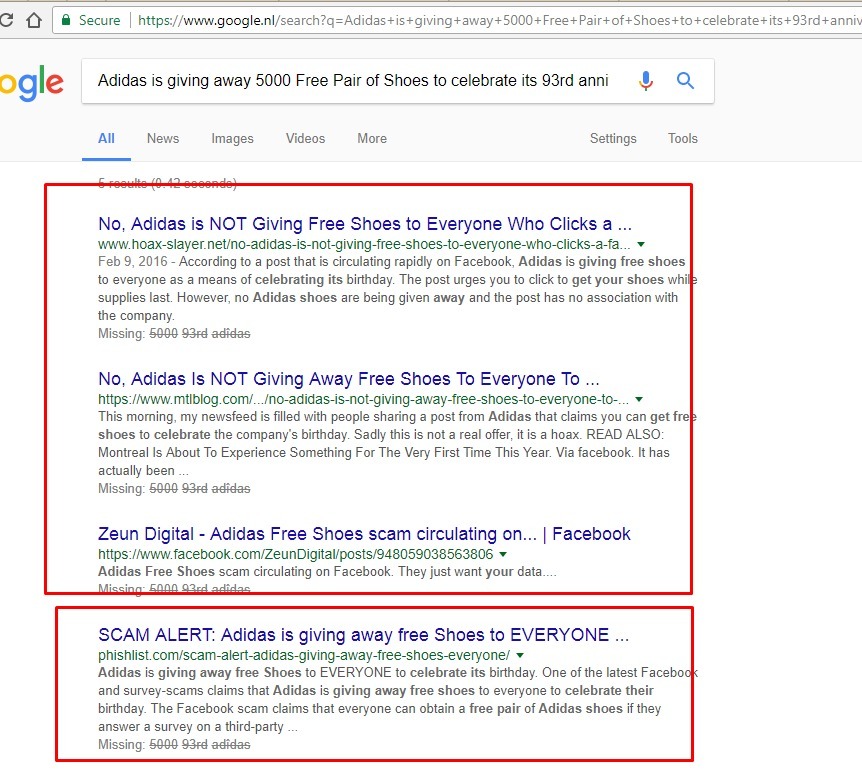Expand options arrow beside mtlblog.com URL
Viewport: 862px width, 770px height.
639,400
